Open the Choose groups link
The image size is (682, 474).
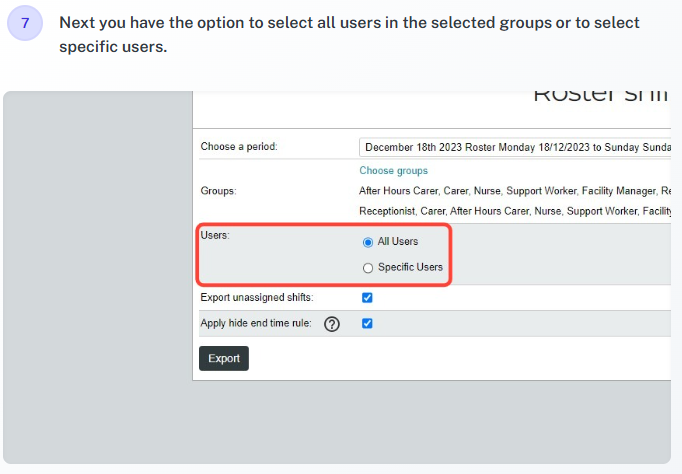tap(394, 170)
